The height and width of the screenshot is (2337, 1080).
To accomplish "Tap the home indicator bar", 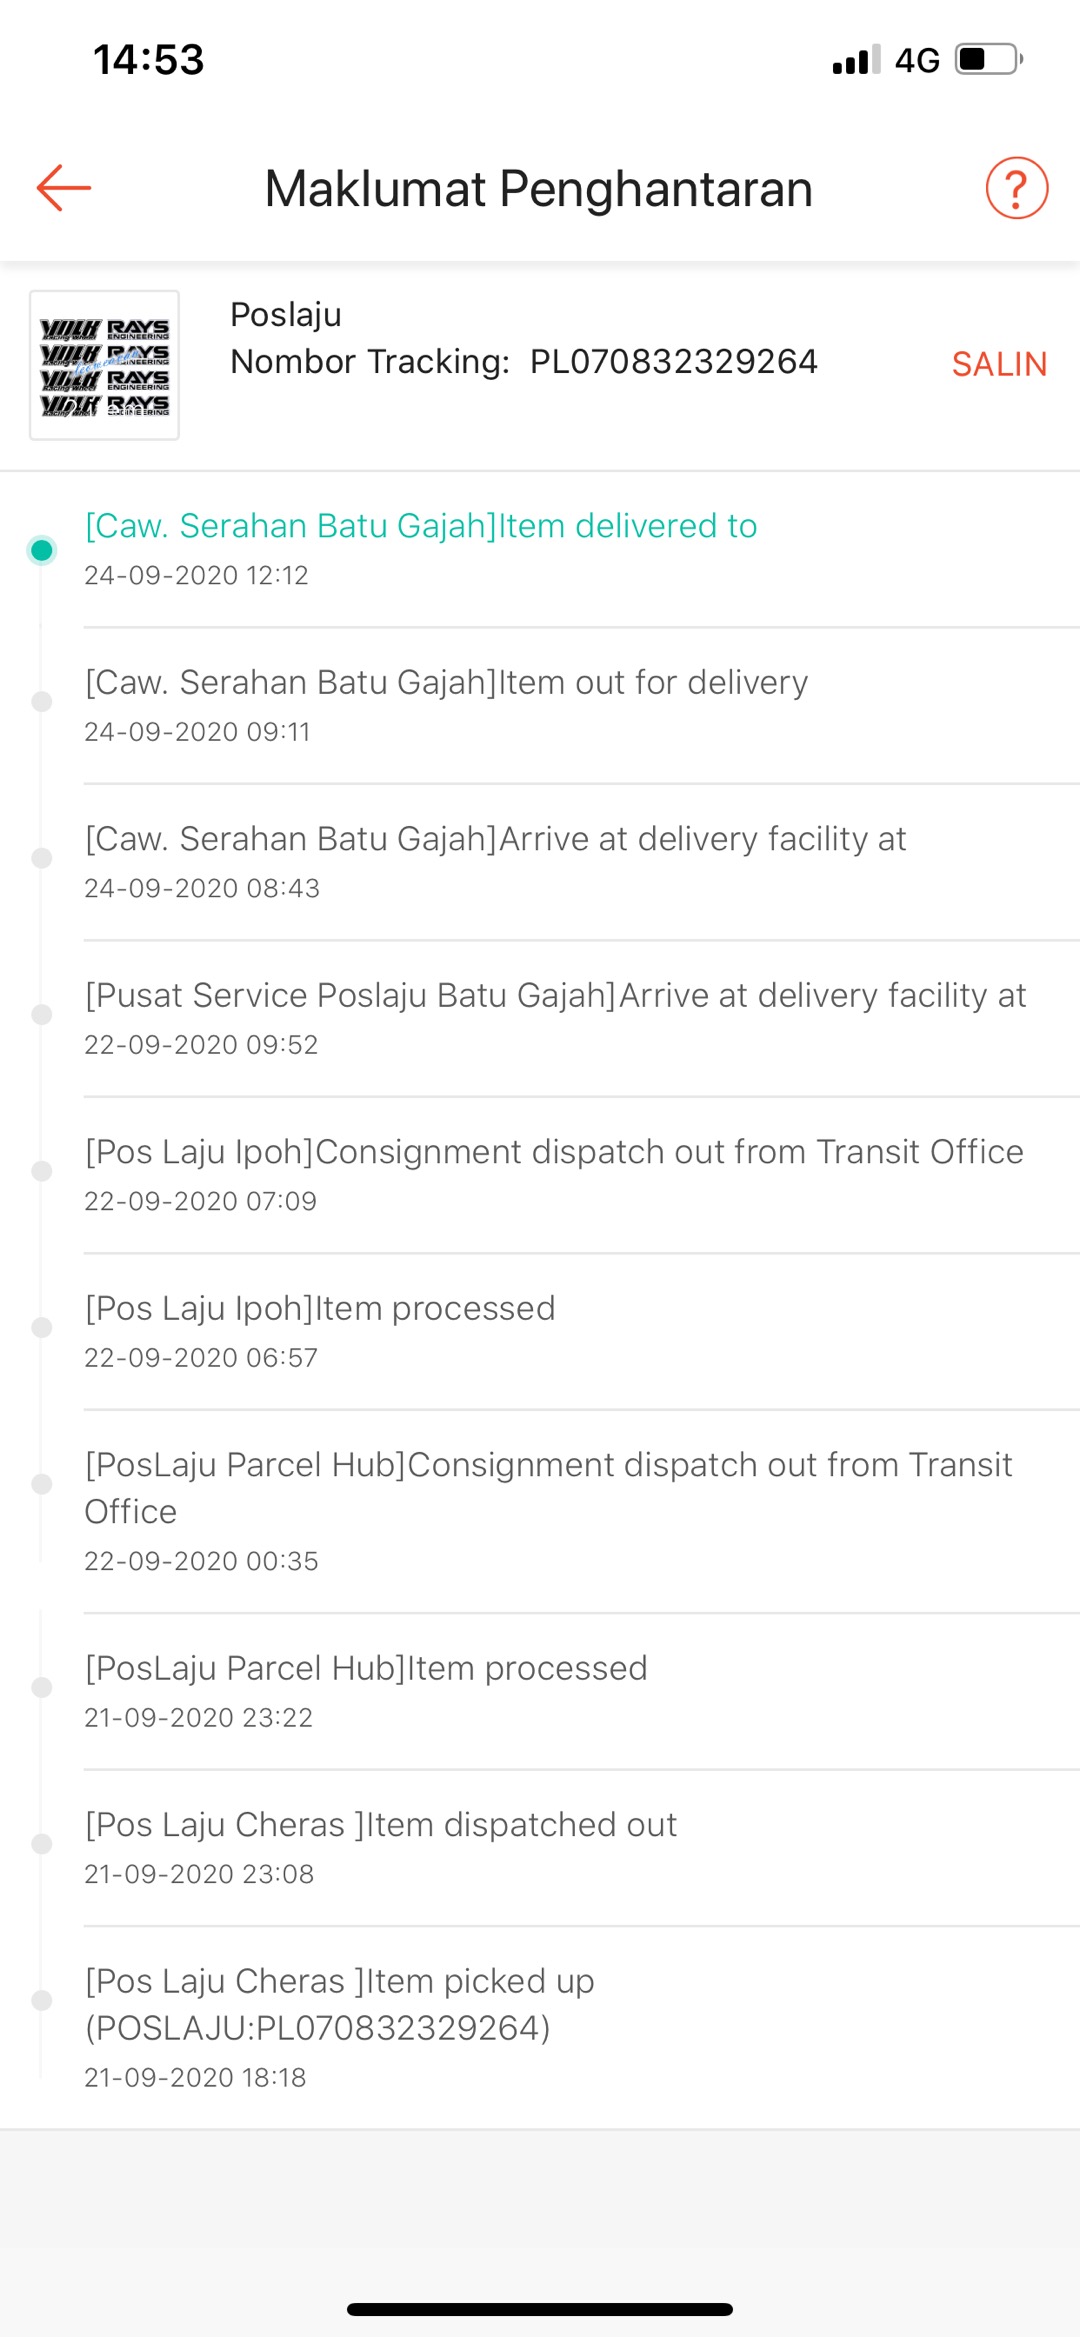I will pyautogui.click(x=540, y=2309).
